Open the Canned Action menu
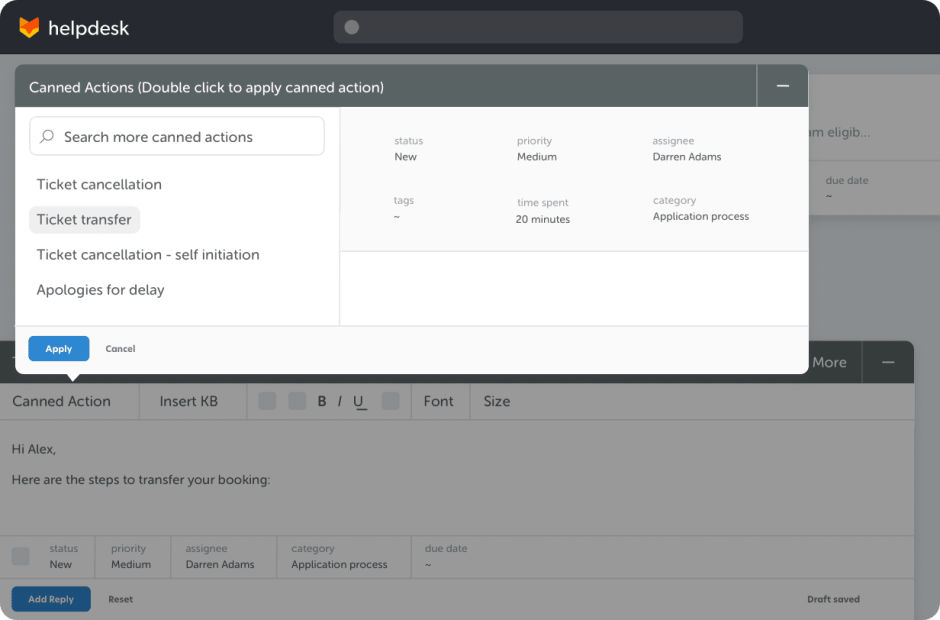940x620 pixels. (x=61, y=401)
